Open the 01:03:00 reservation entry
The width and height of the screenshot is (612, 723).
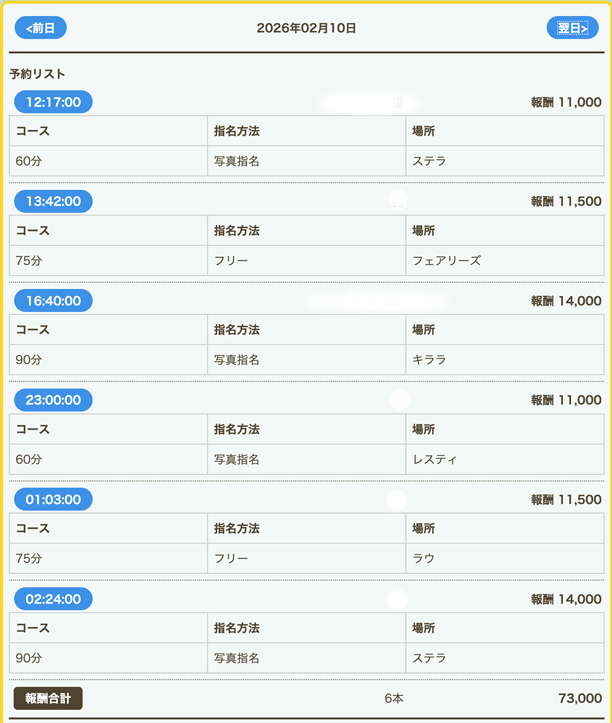(53, 499)
